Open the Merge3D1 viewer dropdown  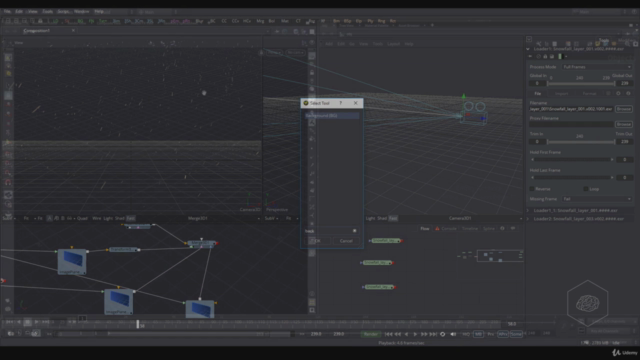pos(259,218)
